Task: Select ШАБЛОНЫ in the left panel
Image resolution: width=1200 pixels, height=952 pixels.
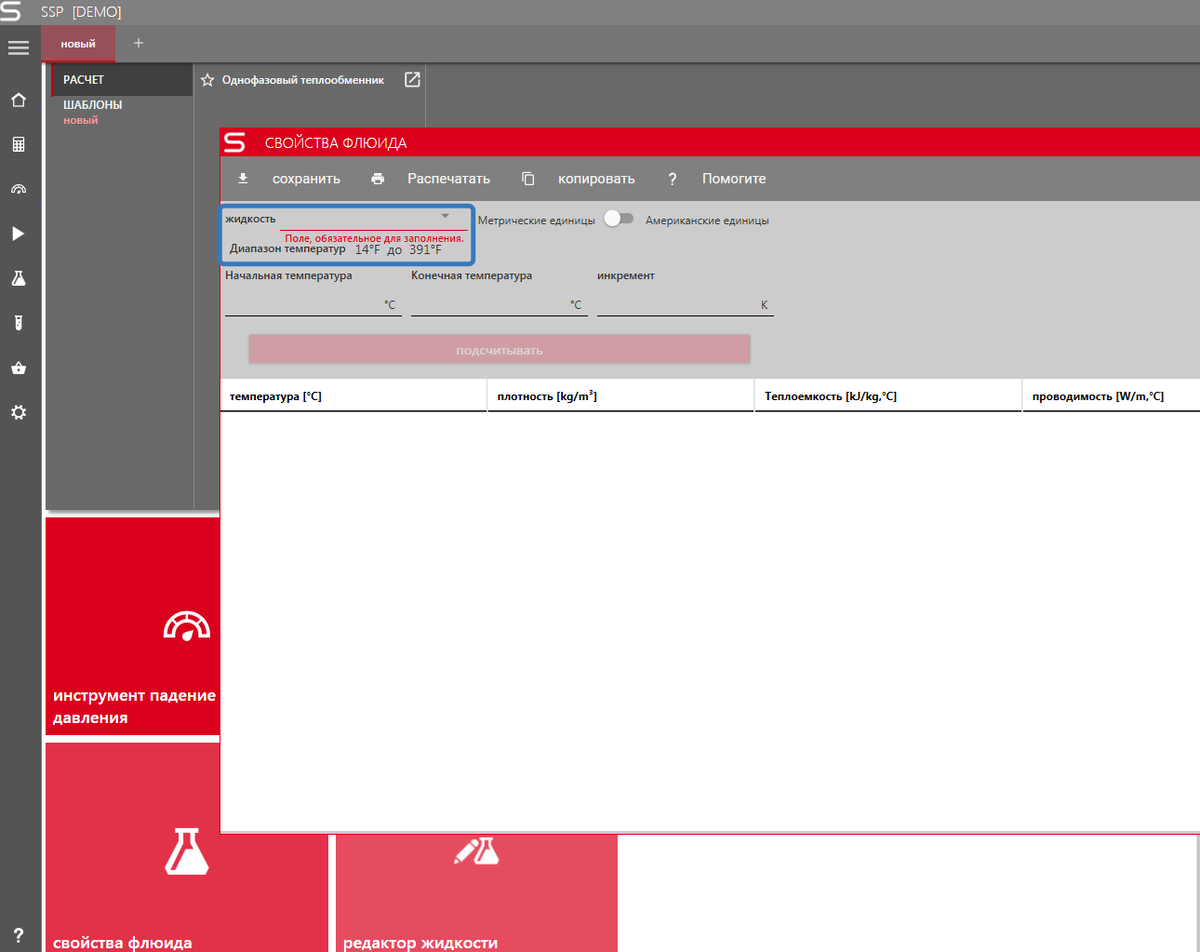Action: 93,104
